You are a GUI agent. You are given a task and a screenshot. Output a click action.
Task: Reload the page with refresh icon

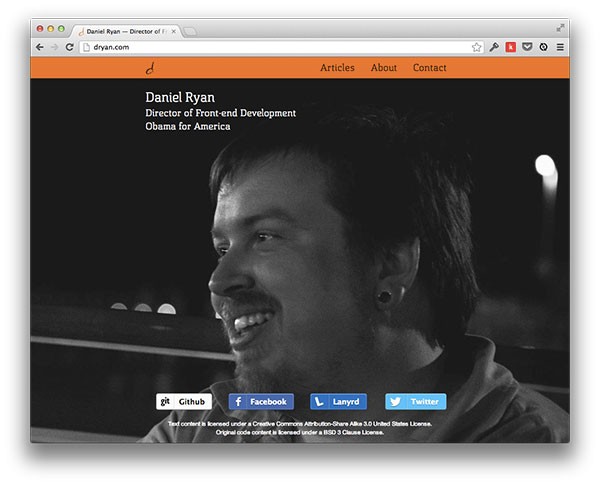tap(69, 47)
